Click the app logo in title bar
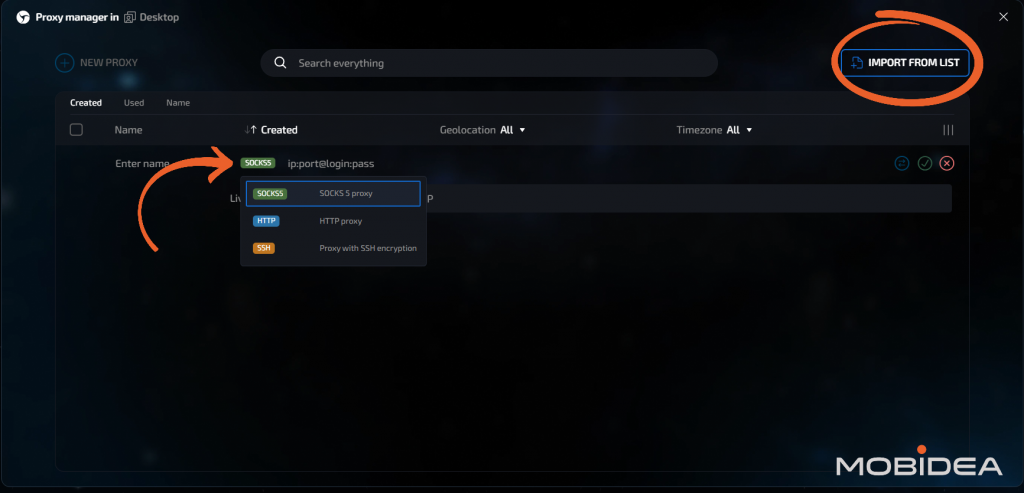This screenshot has width=1024, height=493. (23, 18)
